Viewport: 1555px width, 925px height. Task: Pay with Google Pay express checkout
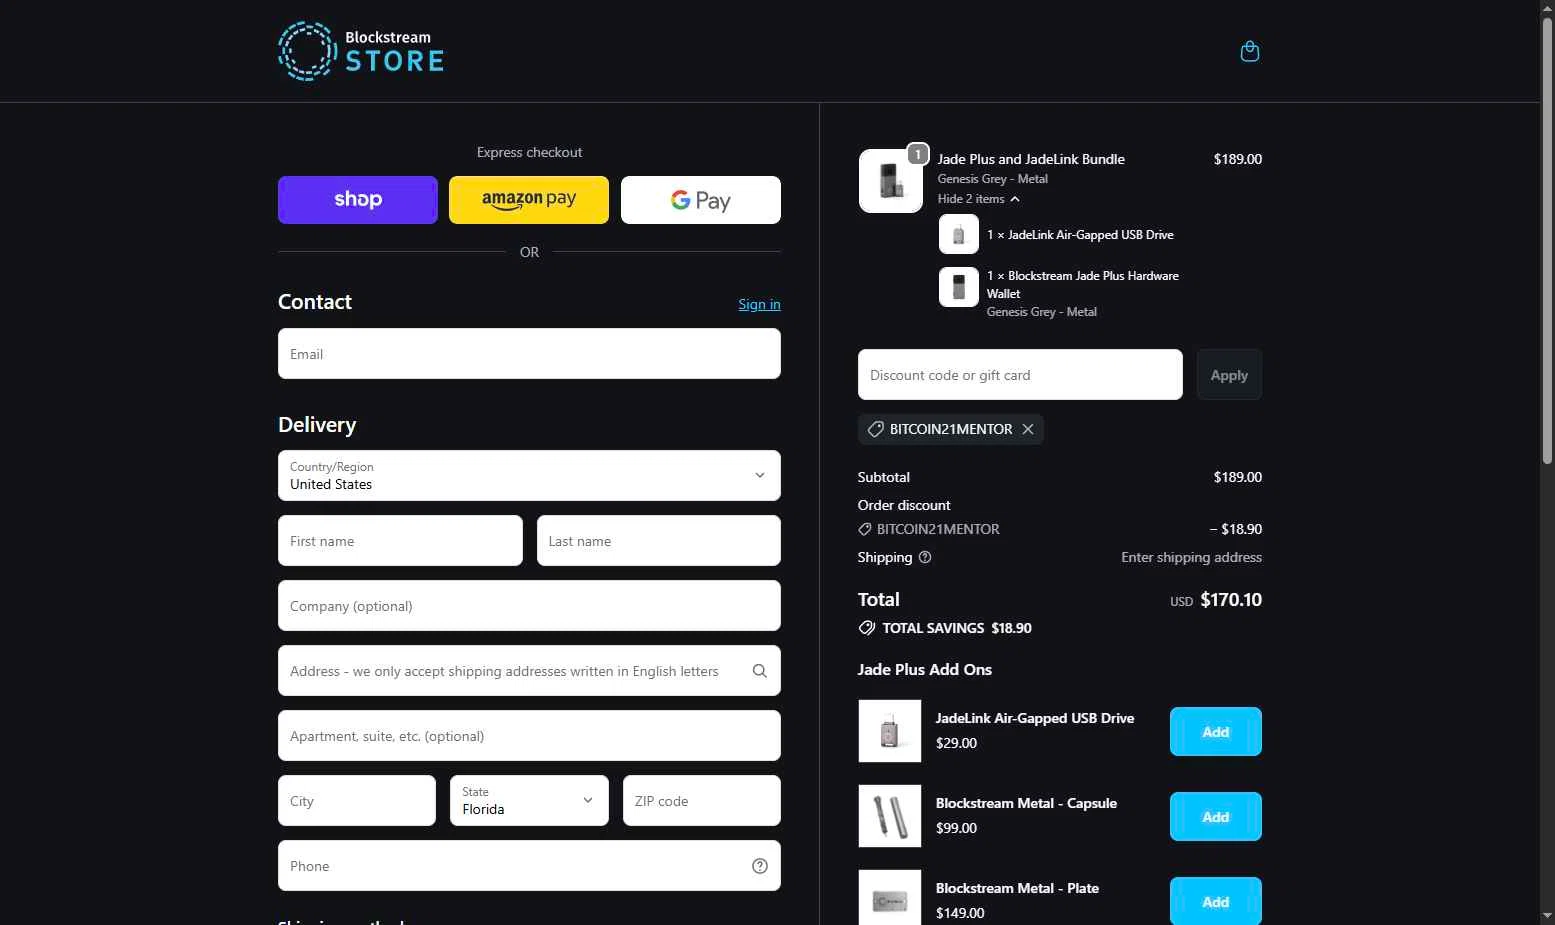point(701,200)
